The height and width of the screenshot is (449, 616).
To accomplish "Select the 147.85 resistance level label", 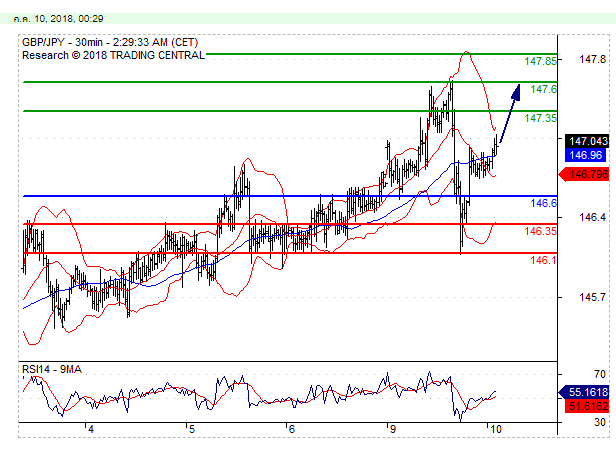I will [541, 61].
